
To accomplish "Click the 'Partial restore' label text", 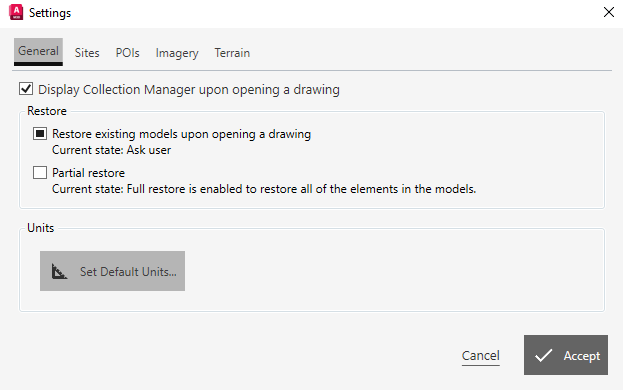I will (x=89, y=173).
